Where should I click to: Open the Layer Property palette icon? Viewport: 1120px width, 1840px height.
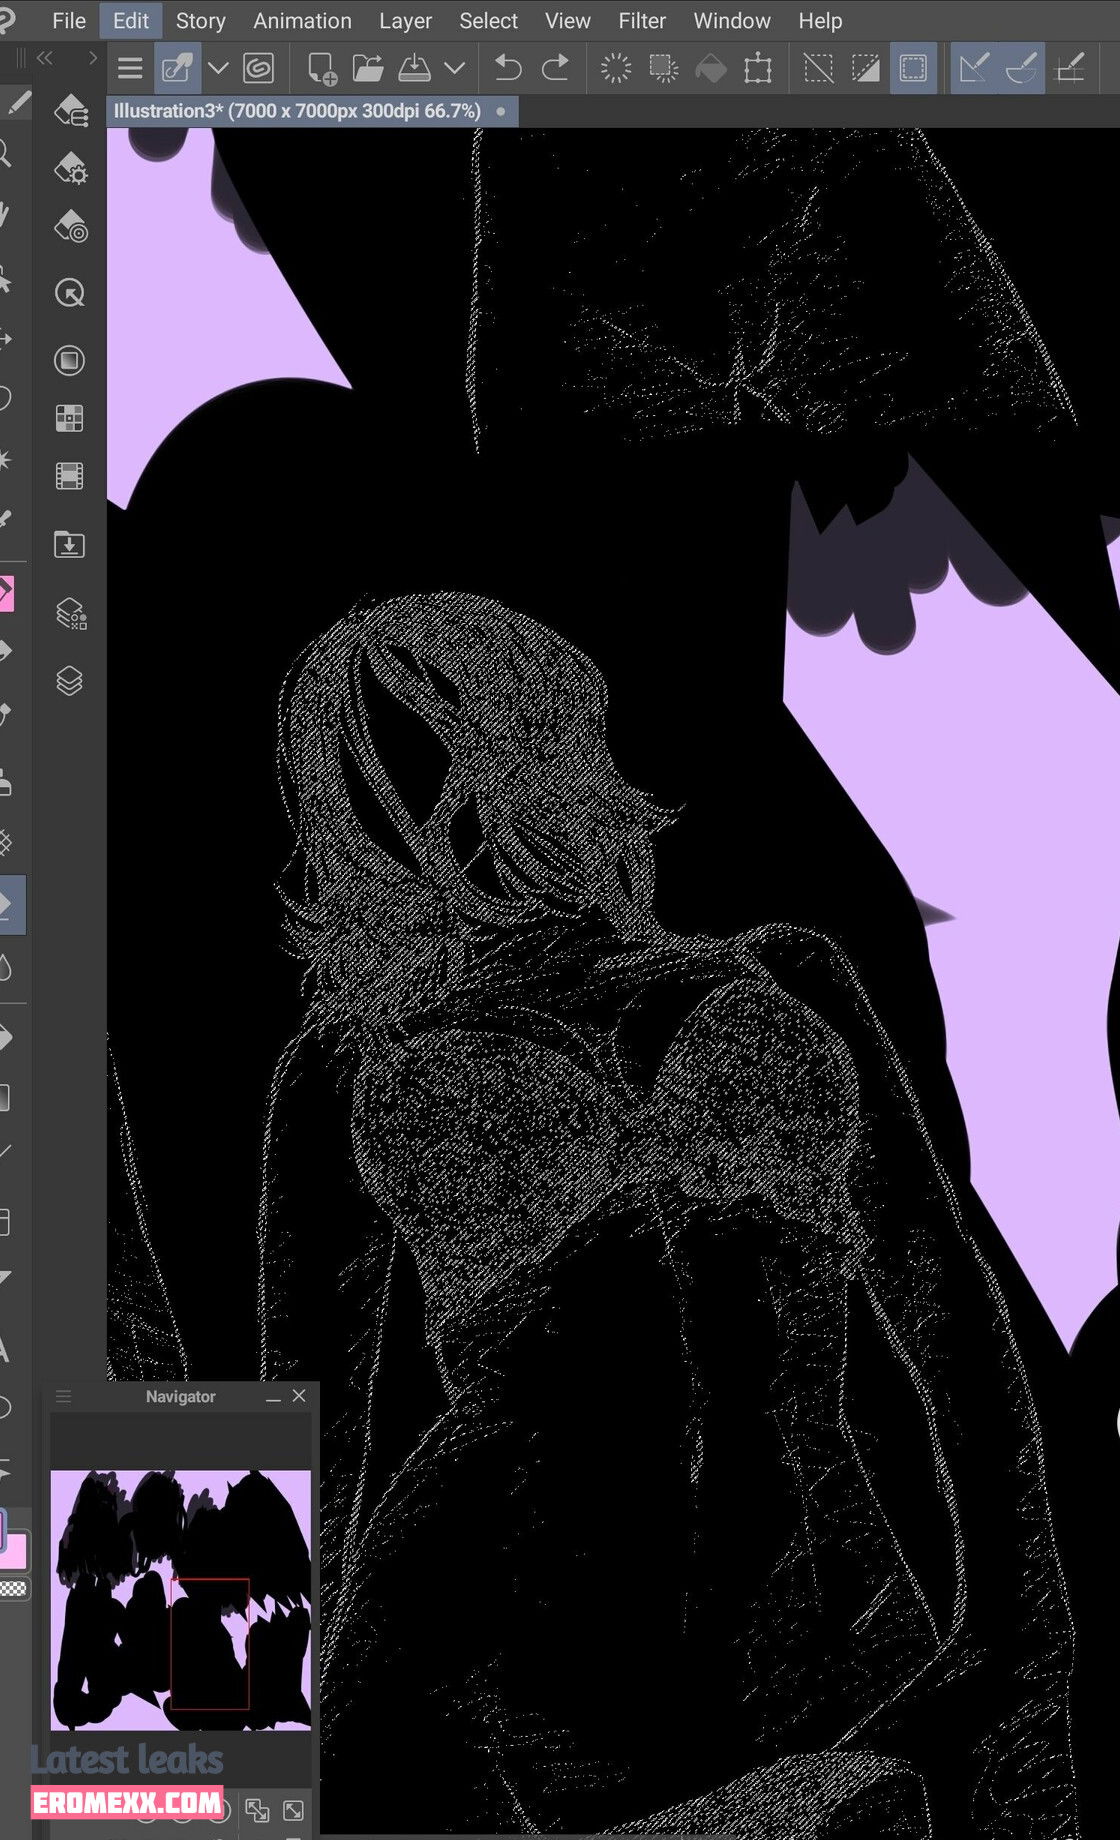coord(70,612)
